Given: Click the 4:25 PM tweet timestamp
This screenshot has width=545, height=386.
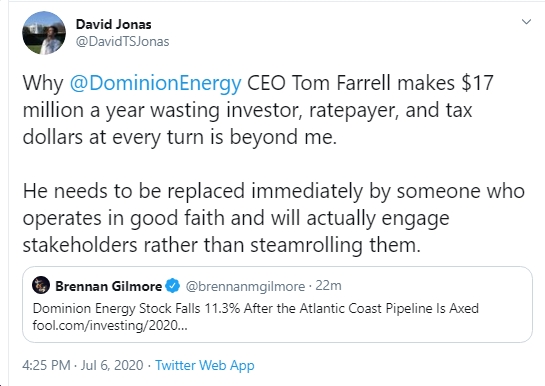Looking at the screenshot, I should tap(46, 365).
